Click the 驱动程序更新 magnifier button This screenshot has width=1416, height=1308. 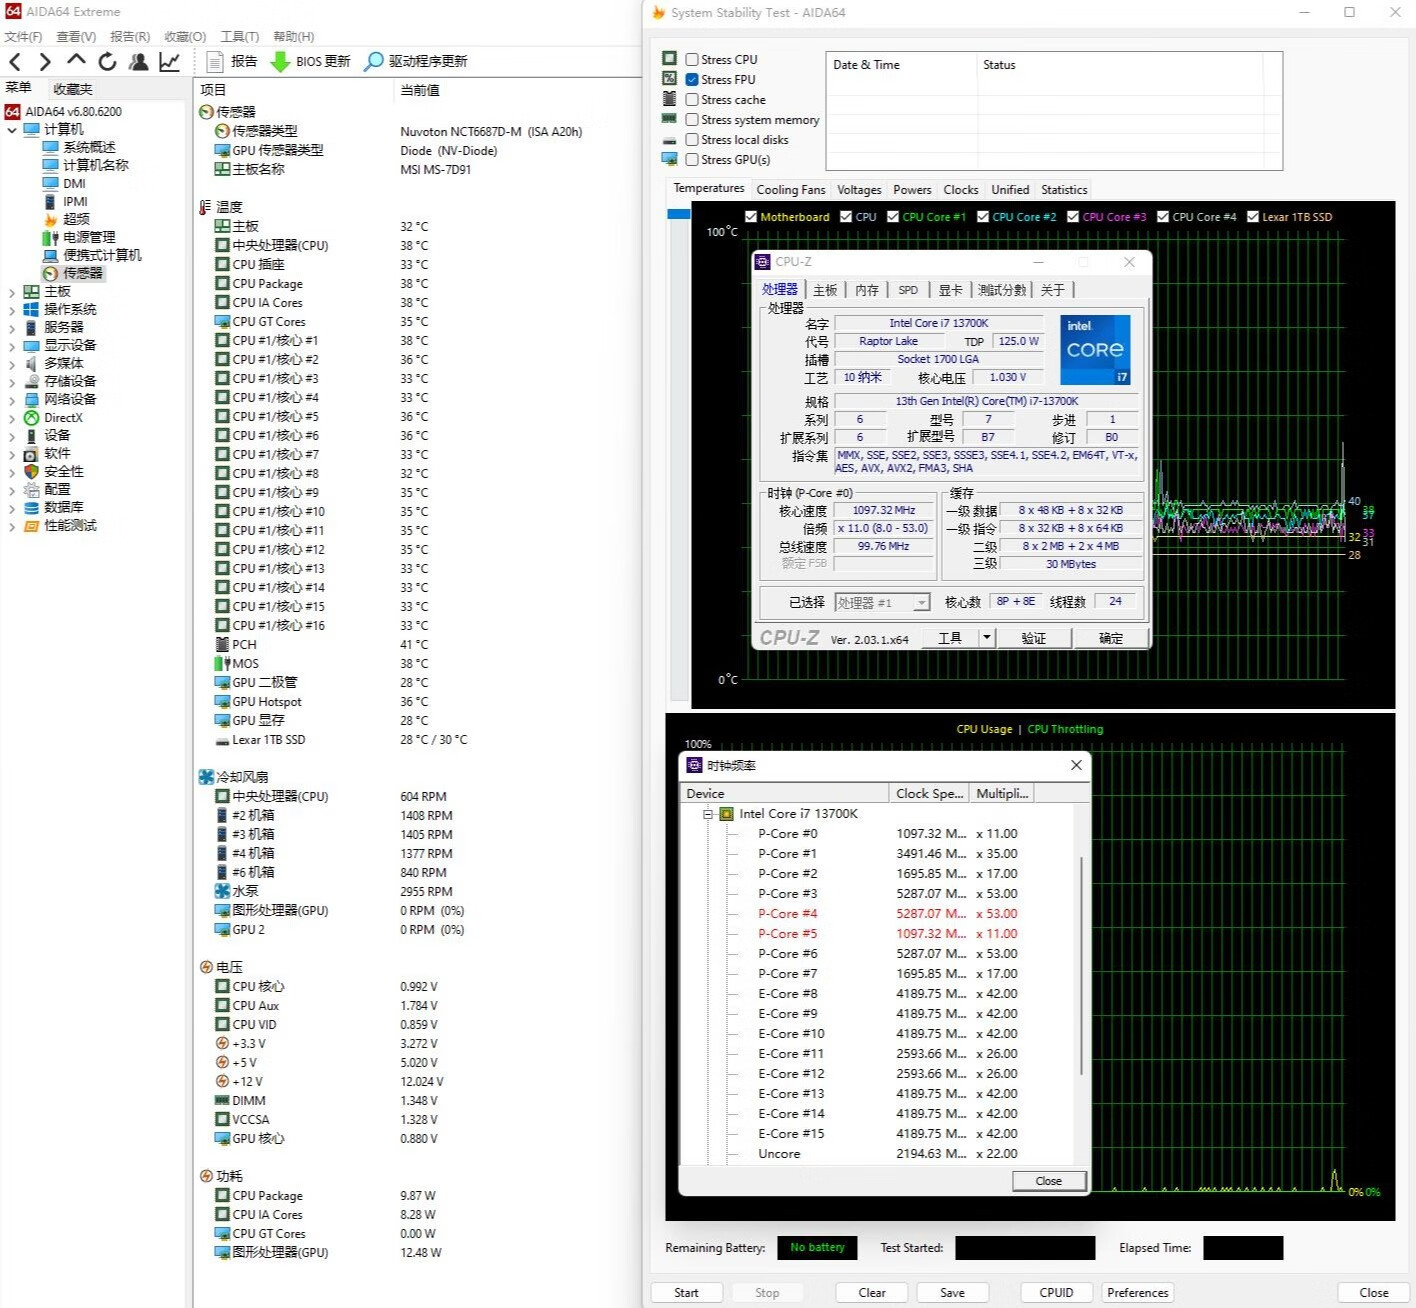tap(415, 62)
